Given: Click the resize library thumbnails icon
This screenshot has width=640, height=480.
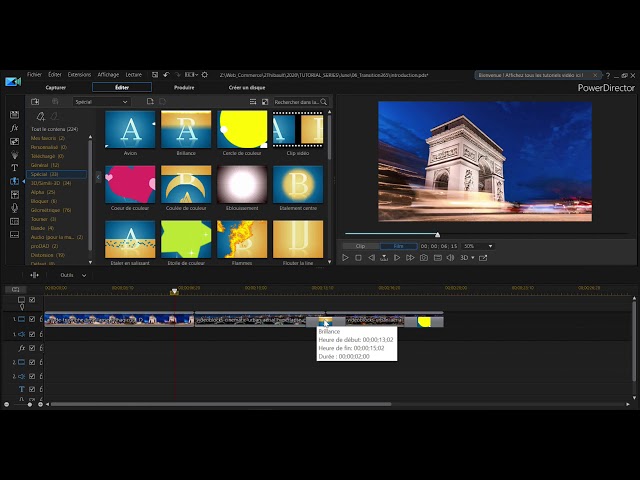Looking at the screenshot, I should coord(265,102).
